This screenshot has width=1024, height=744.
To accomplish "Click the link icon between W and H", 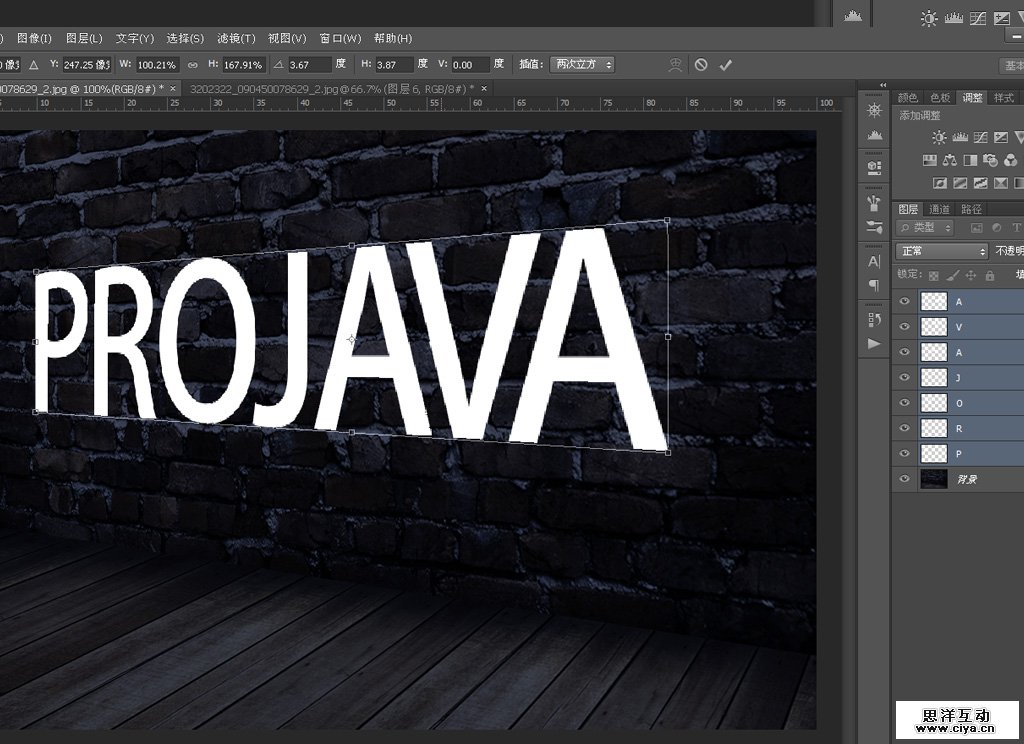I will point(193,65).
